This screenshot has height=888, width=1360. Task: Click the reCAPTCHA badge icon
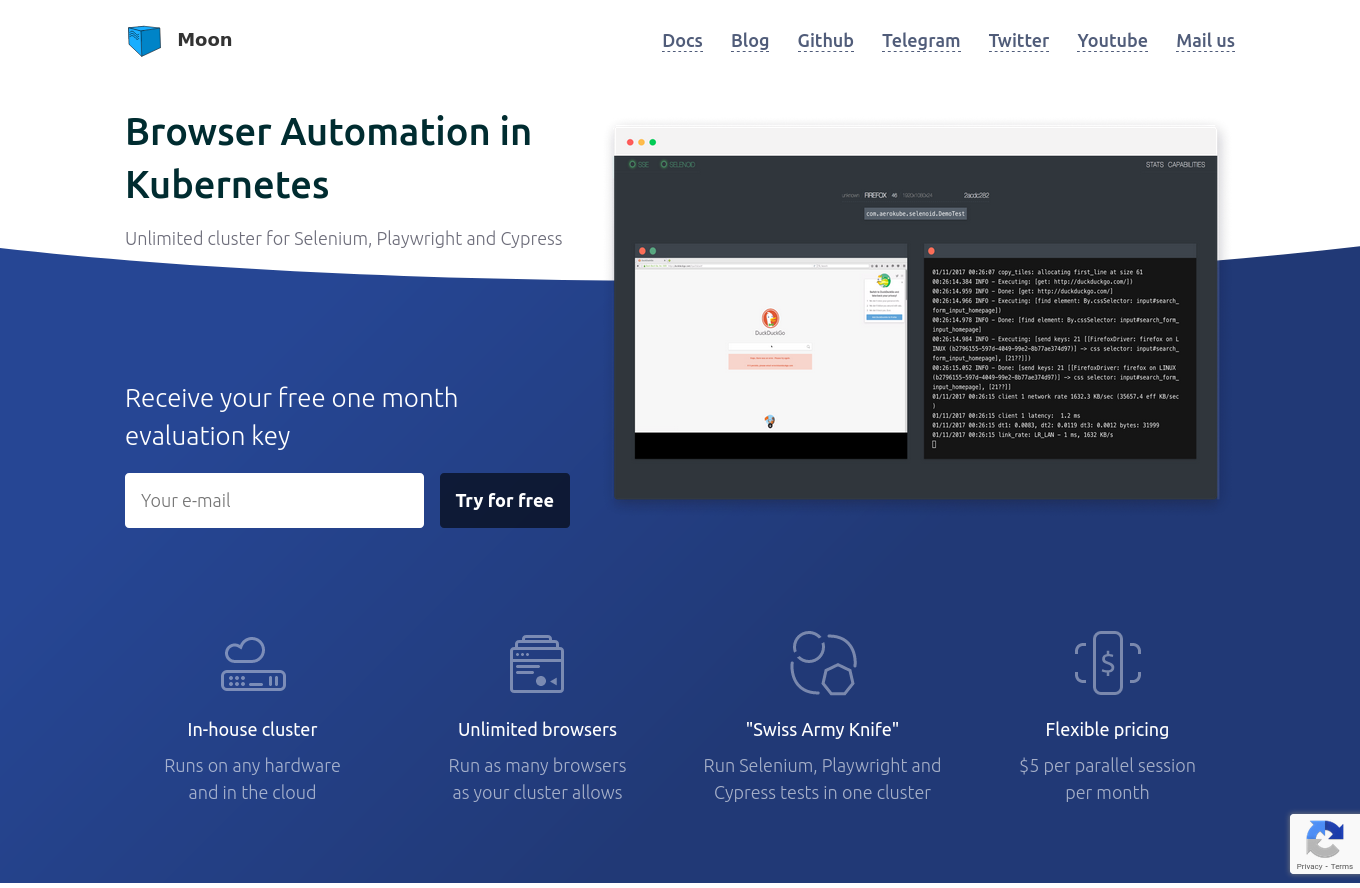click(x=1324, y=839)
